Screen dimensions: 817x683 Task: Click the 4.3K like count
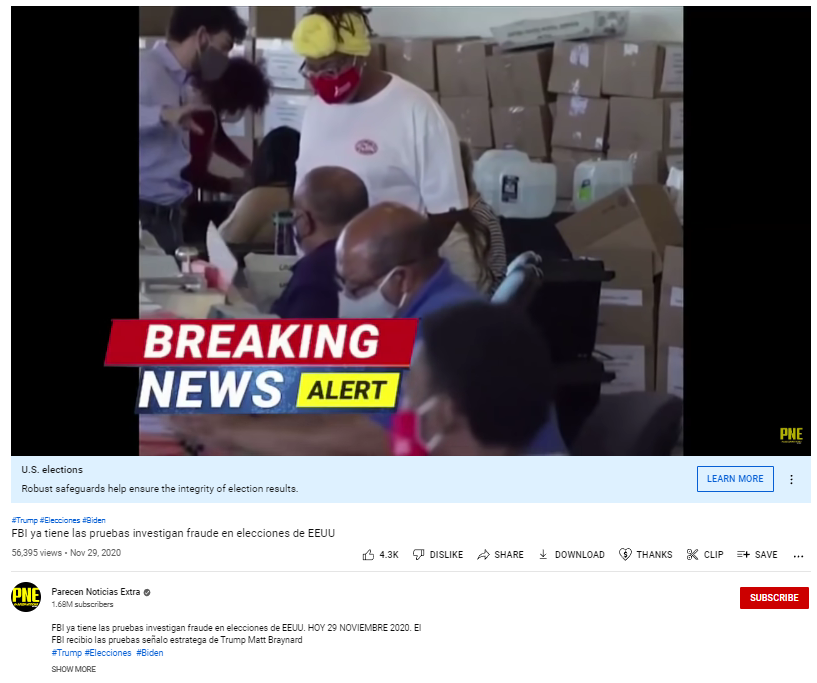[389, 555]
